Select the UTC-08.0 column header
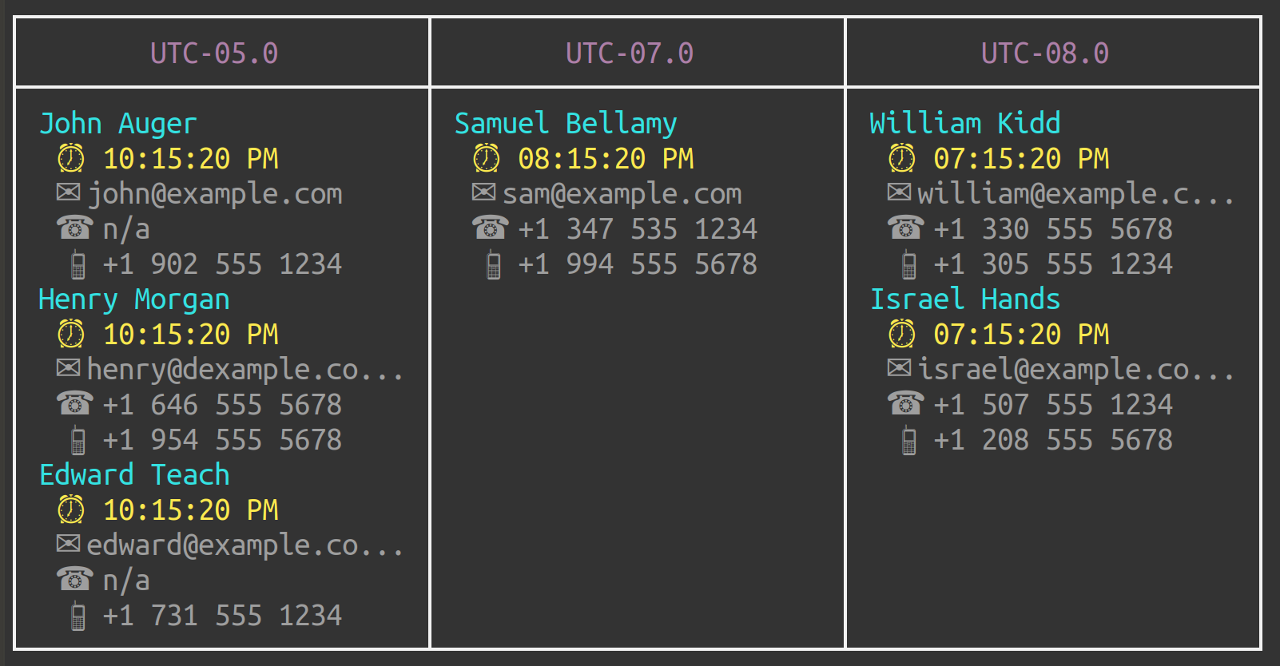Viewport: 1280px width, 666px height. coord(1045,53)
